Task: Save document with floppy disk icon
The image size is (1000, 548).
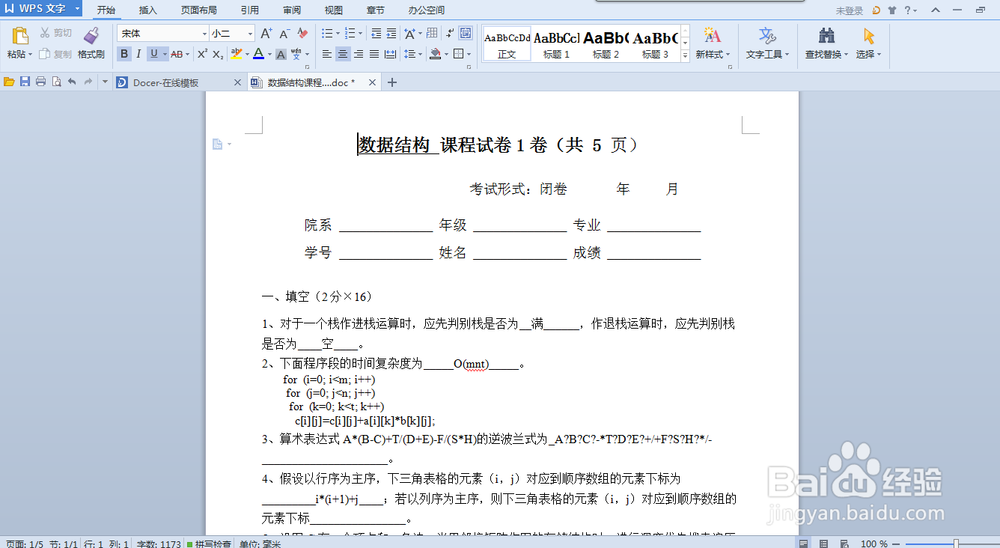Action: click(25, 82)
